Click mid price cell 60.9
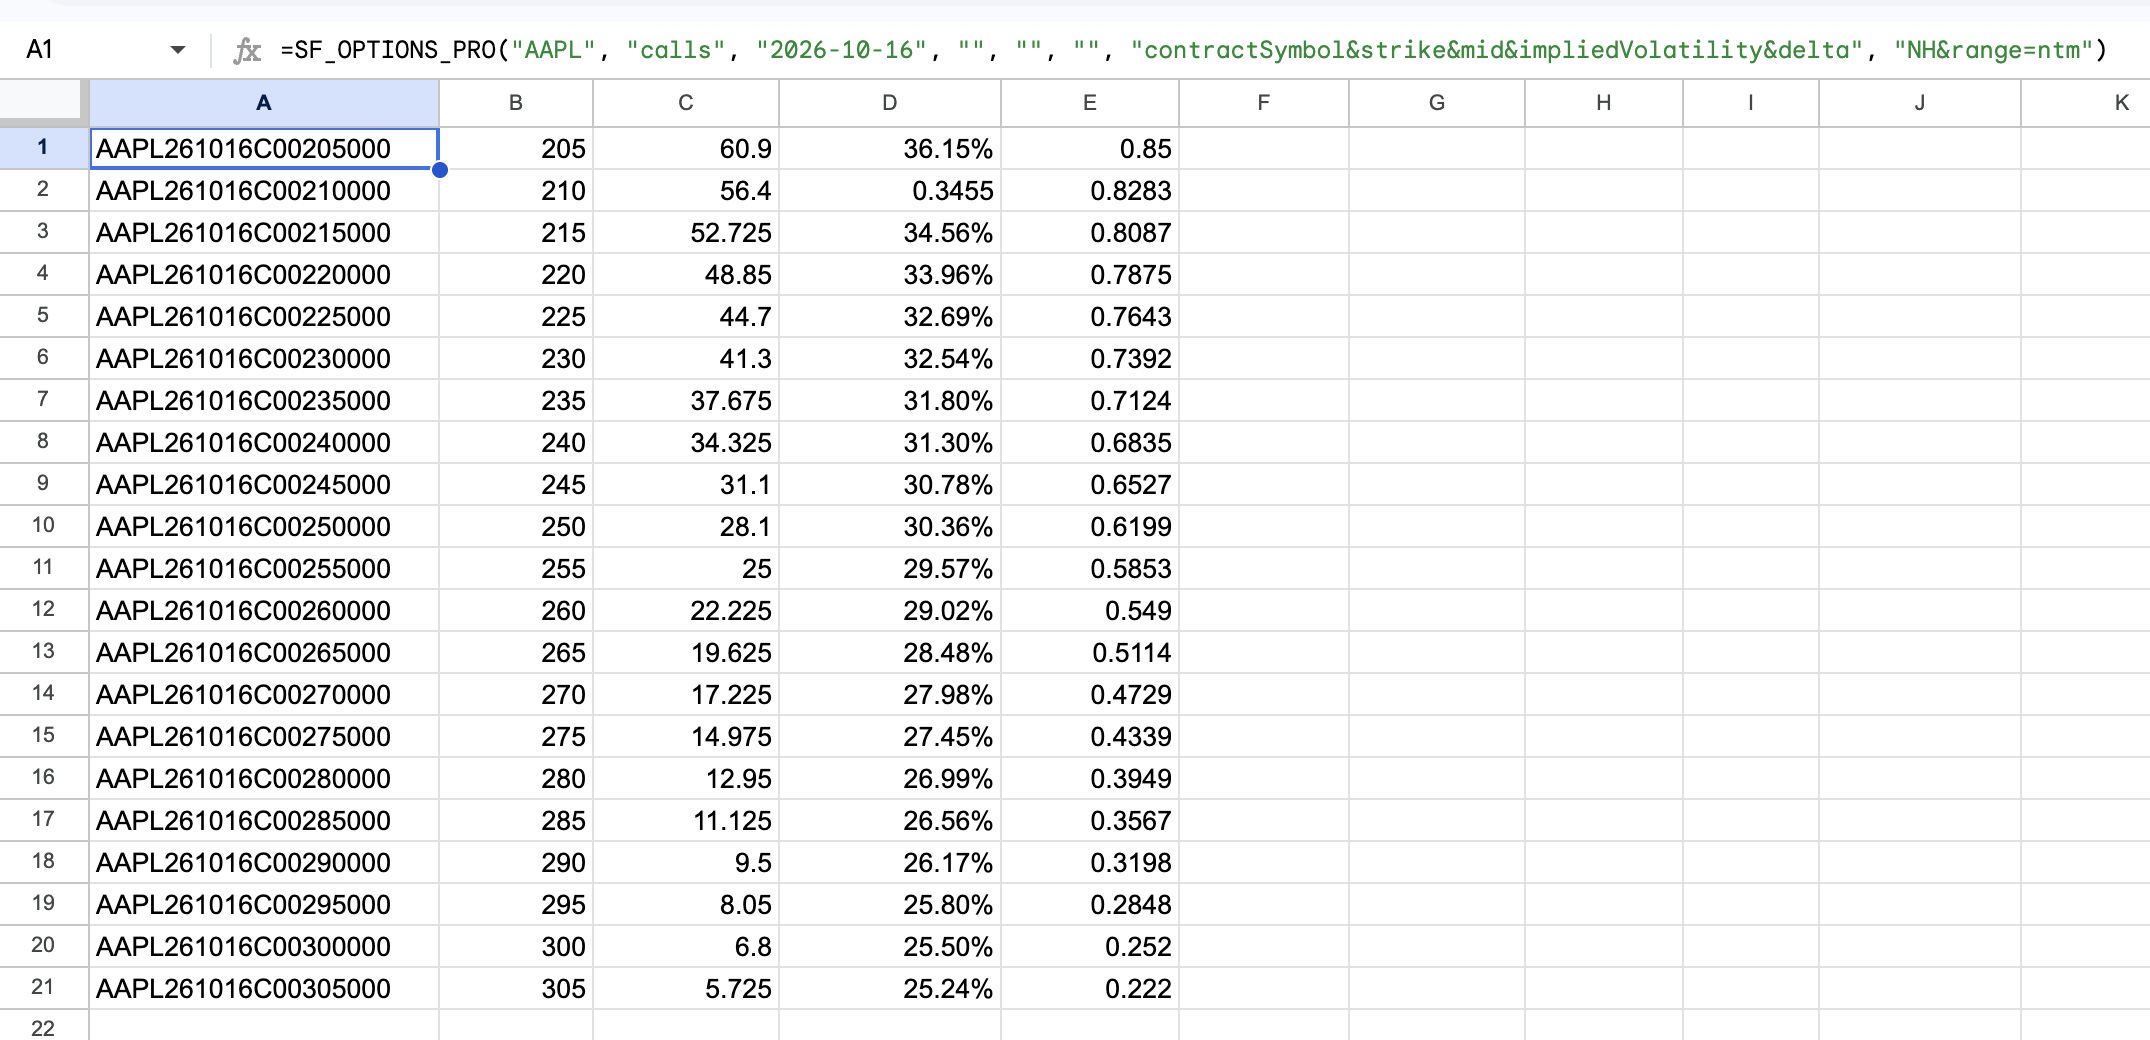 pyautogui.click(x=686, y=148)
